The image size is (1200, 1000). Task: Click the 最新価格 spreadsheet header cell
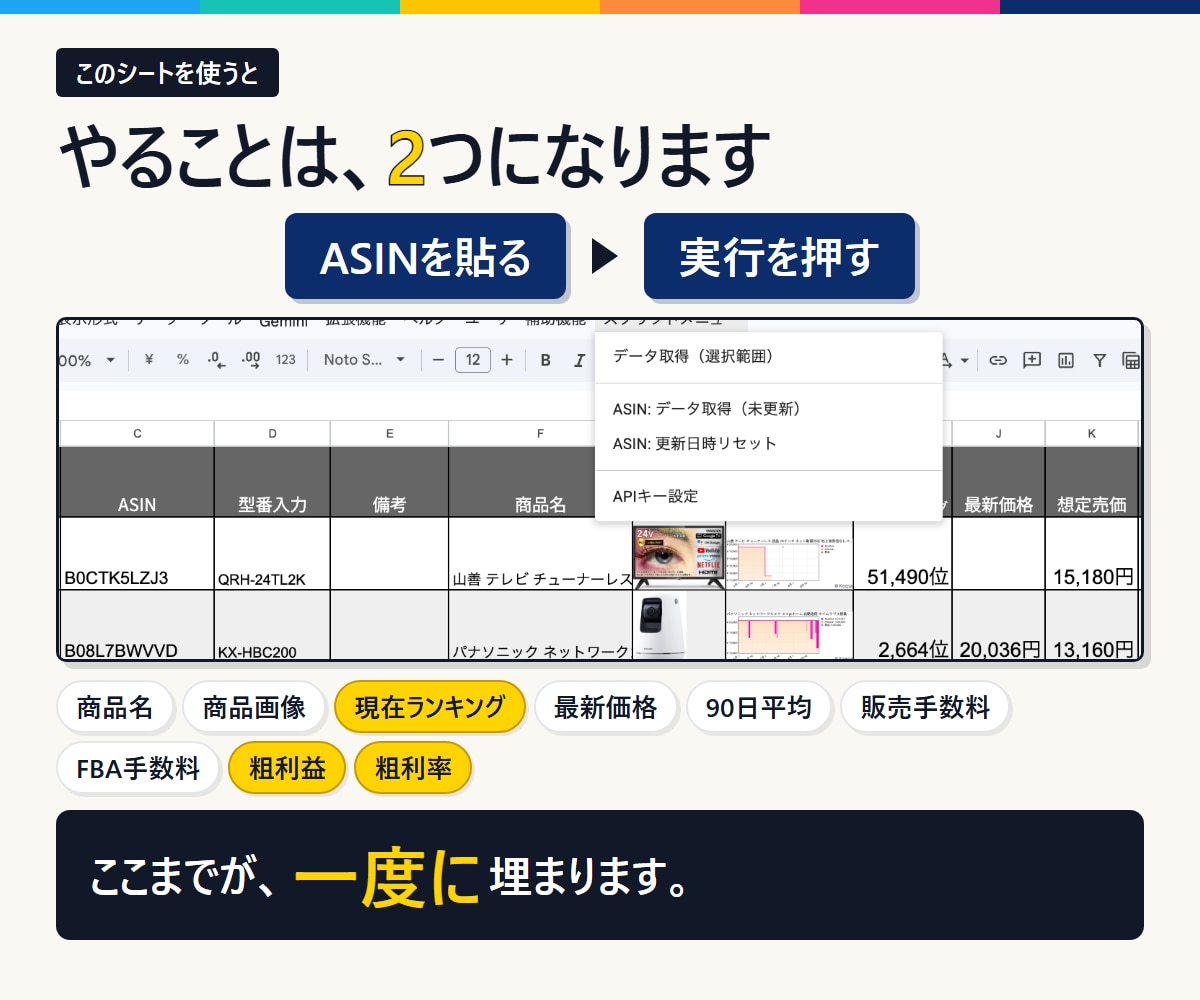998,482
